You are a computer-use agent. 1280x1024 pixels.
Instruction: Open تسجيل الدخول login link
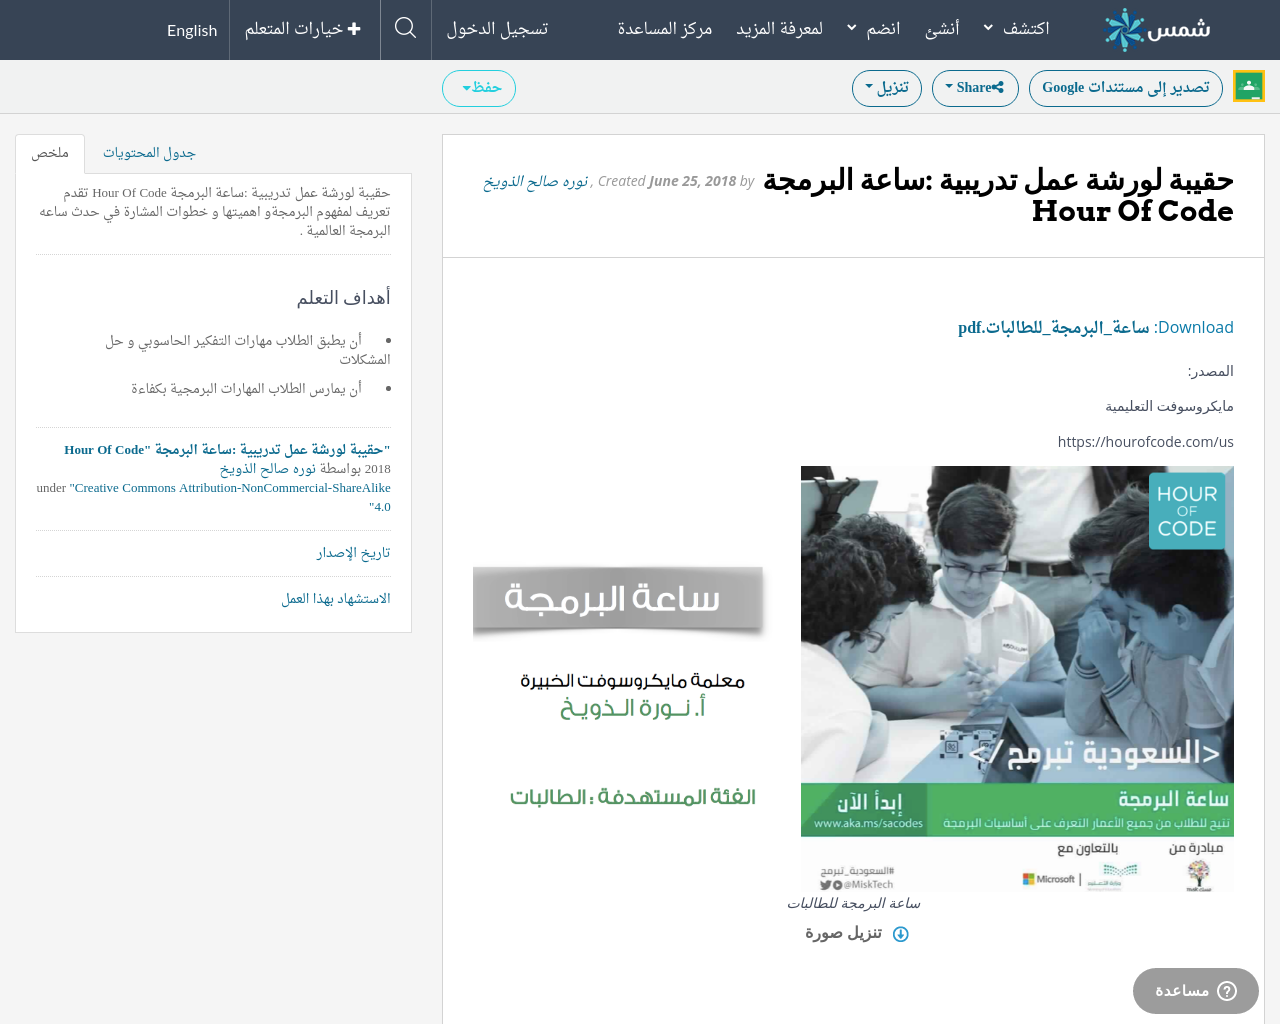click(497, 29)
